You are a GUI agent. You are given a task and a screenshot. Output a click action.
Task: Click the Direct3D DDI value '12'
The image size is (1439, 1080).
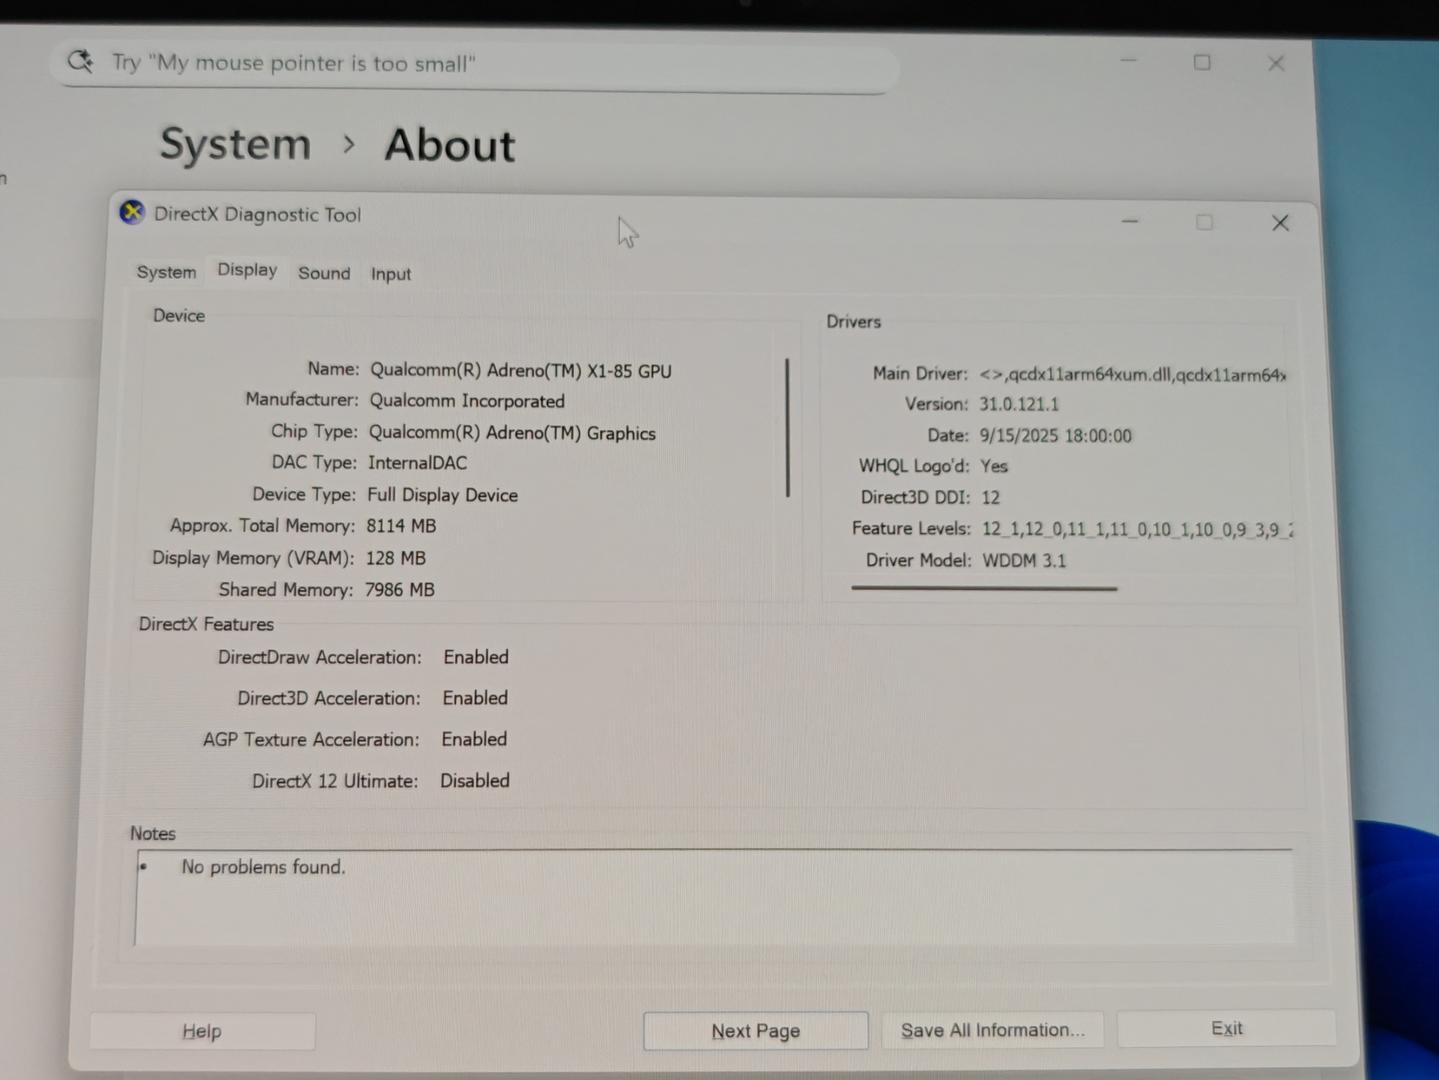pyautogui.click(x=990, y=498)
